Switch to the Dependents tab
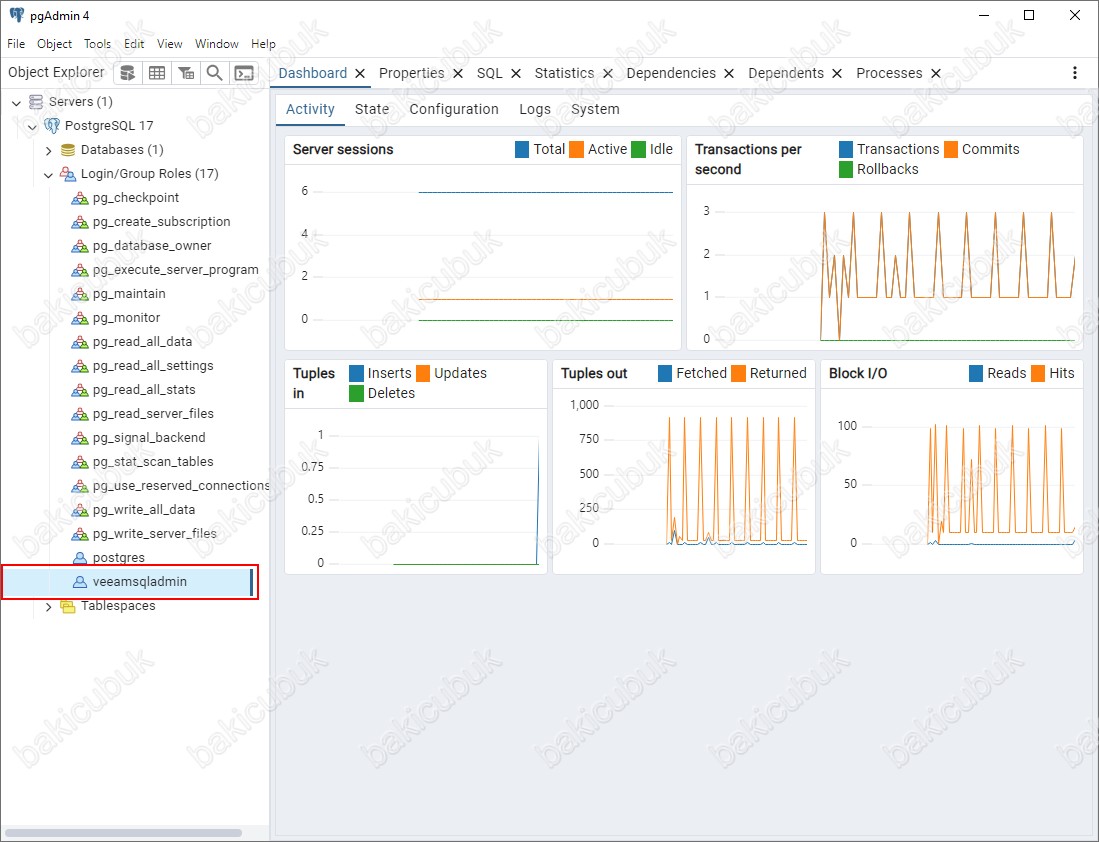 point(786,73)
